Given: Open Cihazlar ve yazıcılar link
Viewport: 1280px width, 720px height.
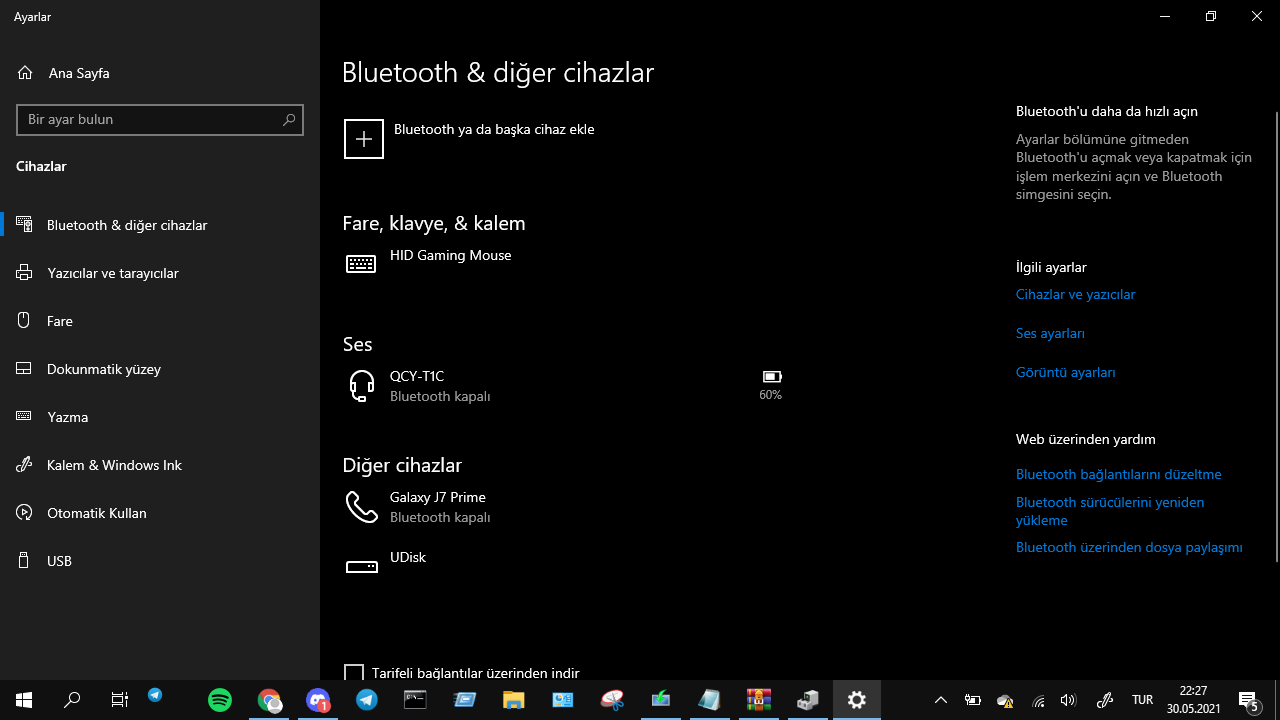Looking at the screenshot, I should click(1075, 294).
